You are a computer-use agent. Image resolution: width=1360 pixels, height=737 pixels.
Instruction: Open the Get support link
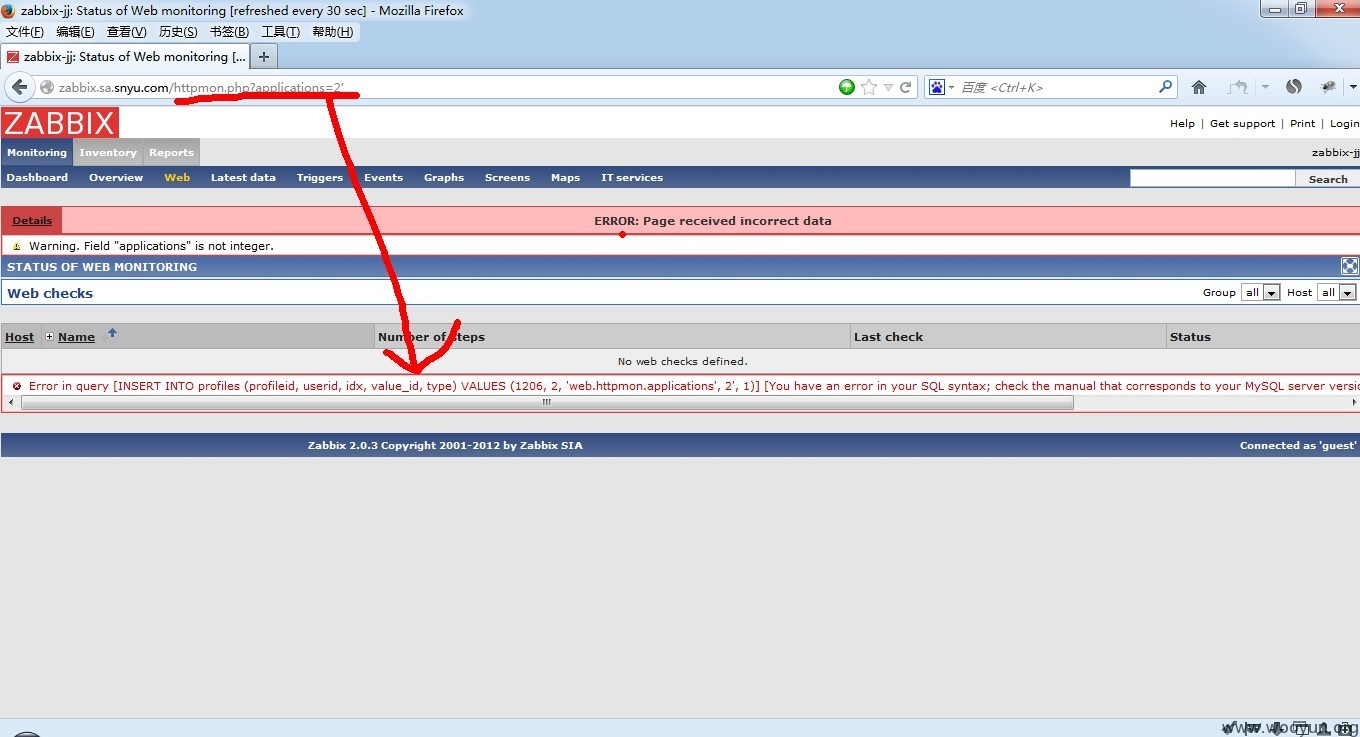pyautogui.click(x=1242, y=124)
